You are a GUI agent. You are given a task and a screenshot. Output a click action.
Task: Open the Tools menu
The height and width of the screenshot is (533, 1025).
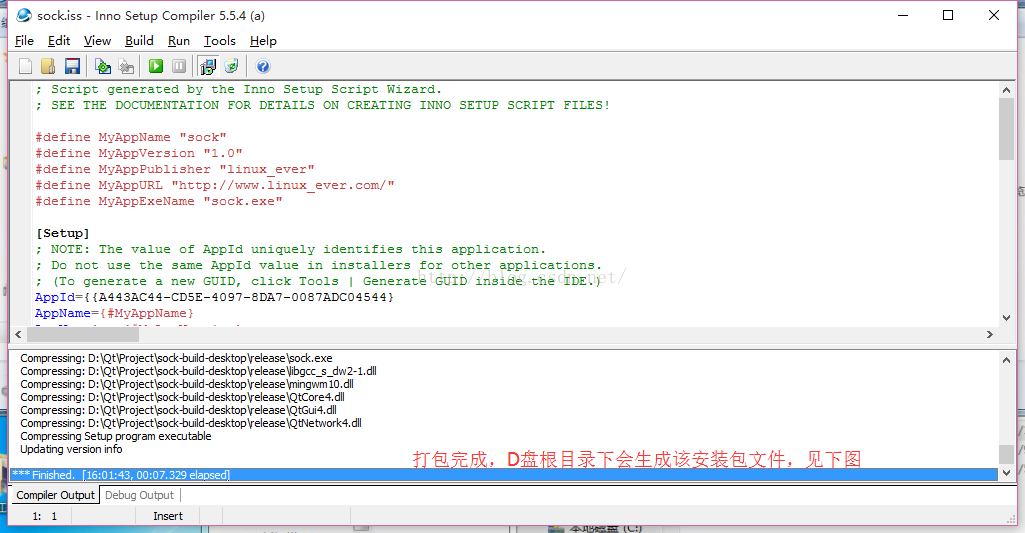click(220, 41)
